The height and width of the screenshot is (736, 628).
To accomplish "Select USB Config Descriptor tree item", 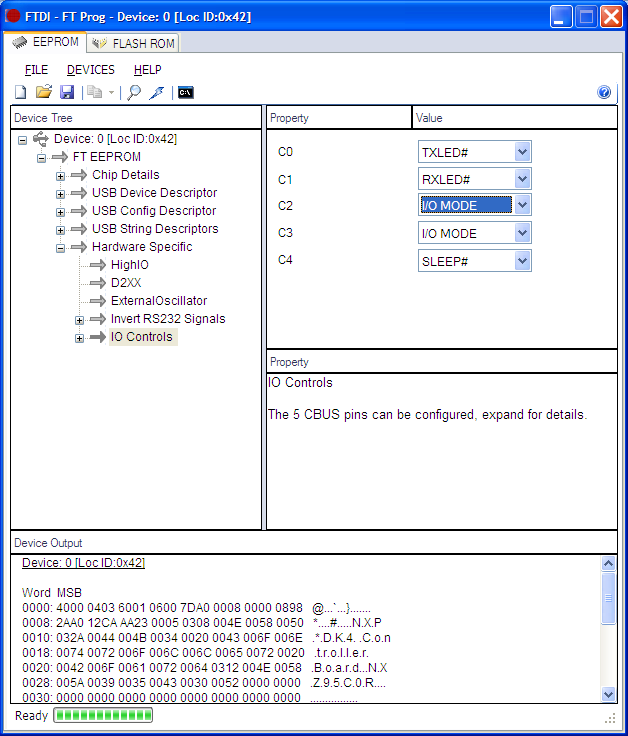I will 154,211.
